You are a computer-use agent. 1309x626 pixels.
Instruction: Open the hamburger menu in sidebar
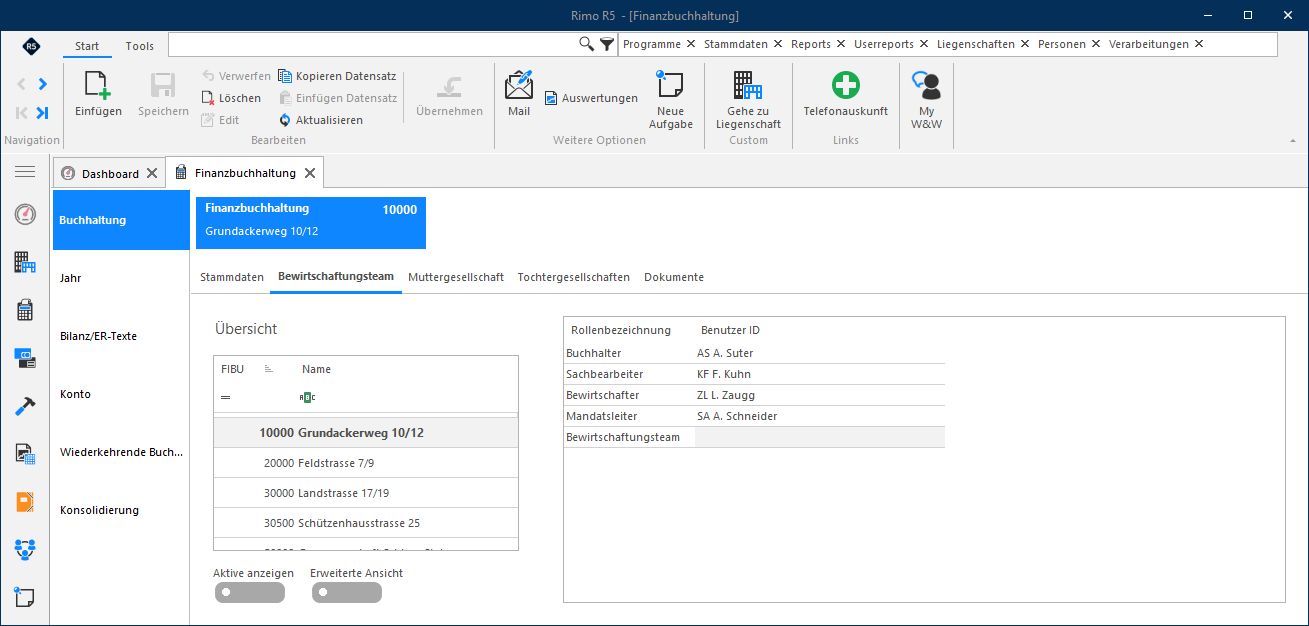click(x=25, y=172)
